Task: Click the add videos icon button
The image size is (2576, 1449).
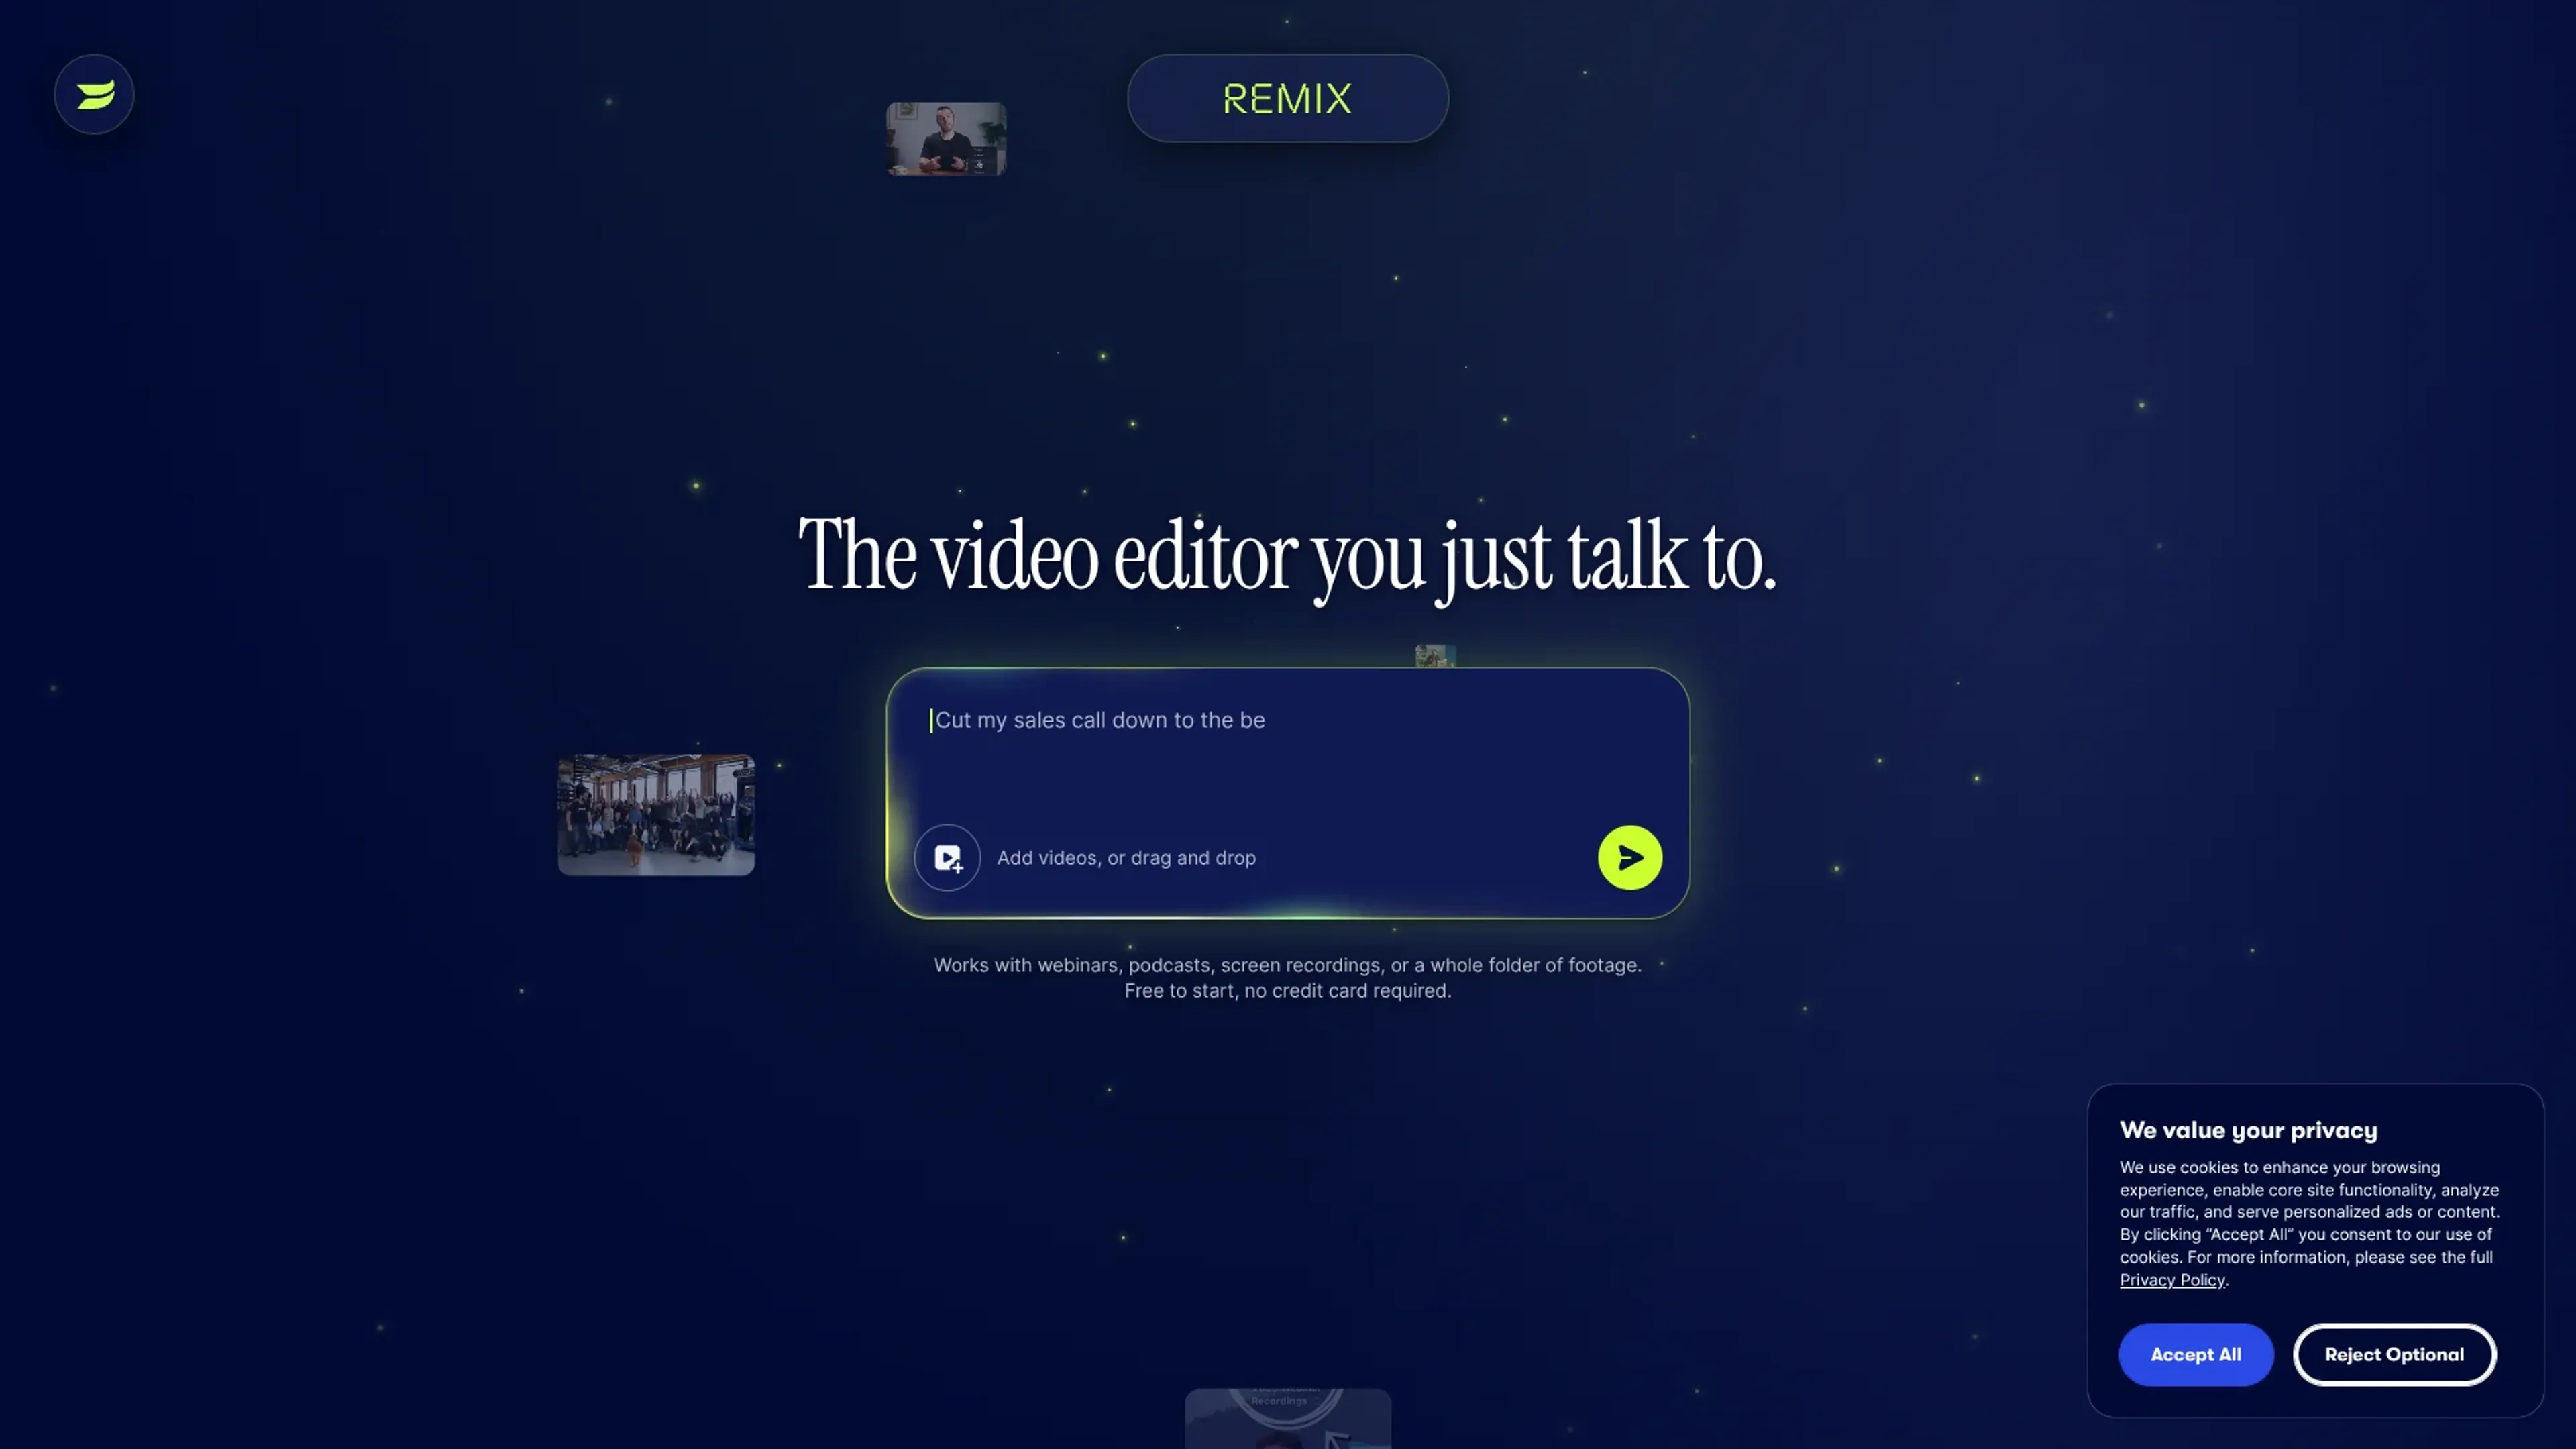Action: (x=946, y=857)
